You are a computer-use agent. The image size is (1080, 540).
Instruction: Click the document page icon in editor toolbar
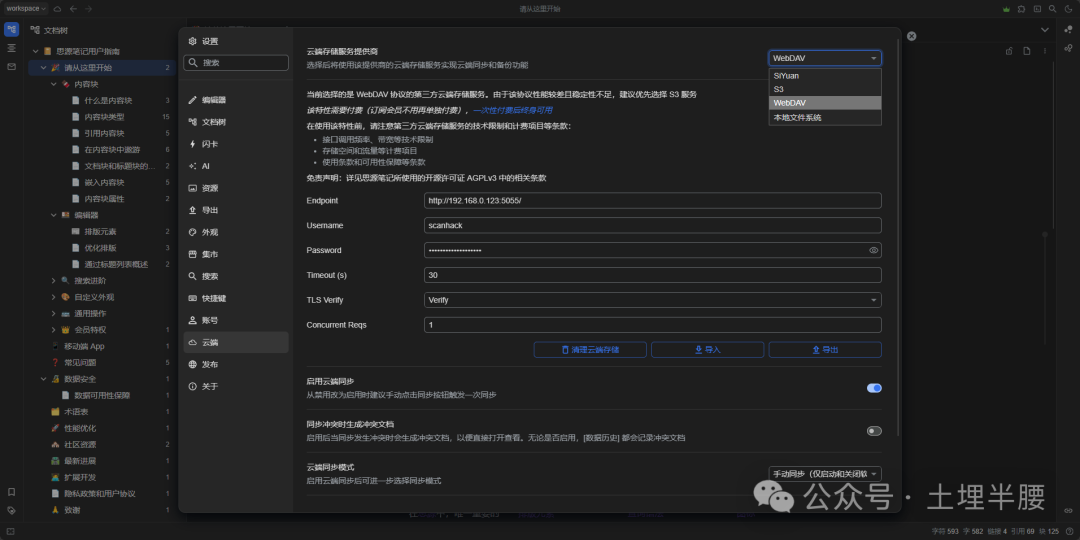coord(1027,51)
